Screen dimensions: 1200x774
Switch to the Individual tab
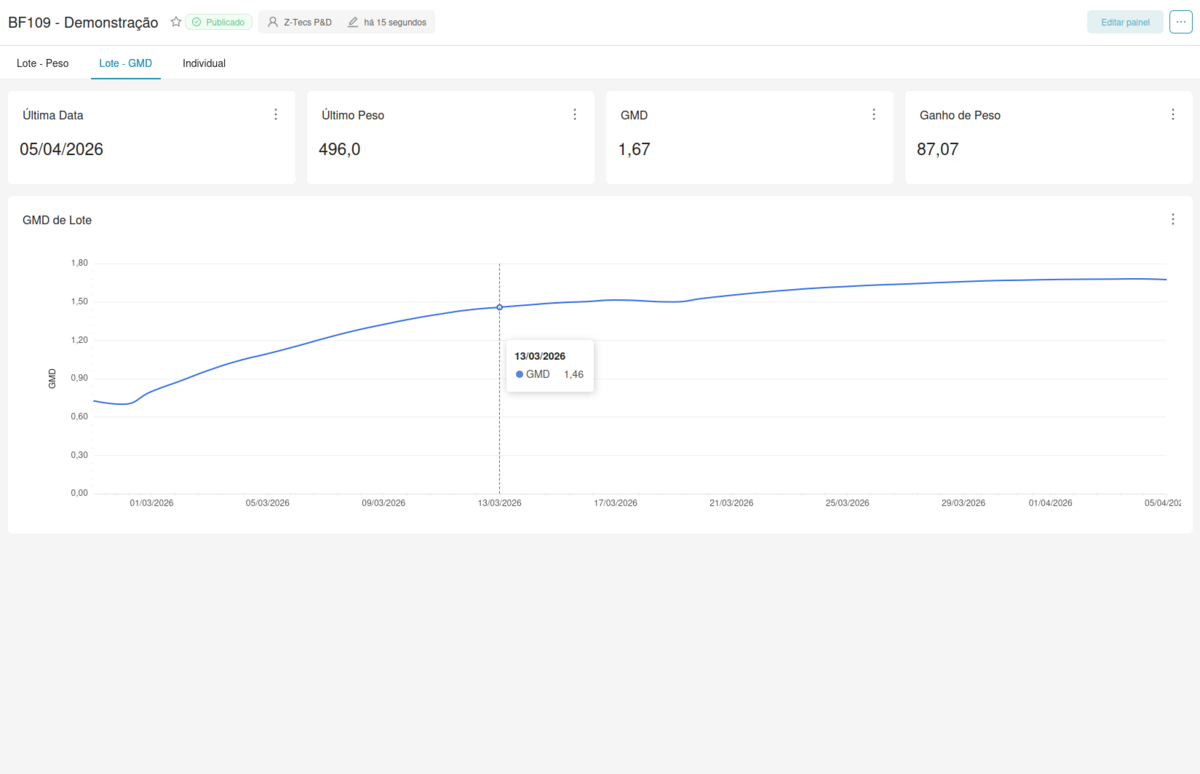pyautogui.click(x=204, y=63)
